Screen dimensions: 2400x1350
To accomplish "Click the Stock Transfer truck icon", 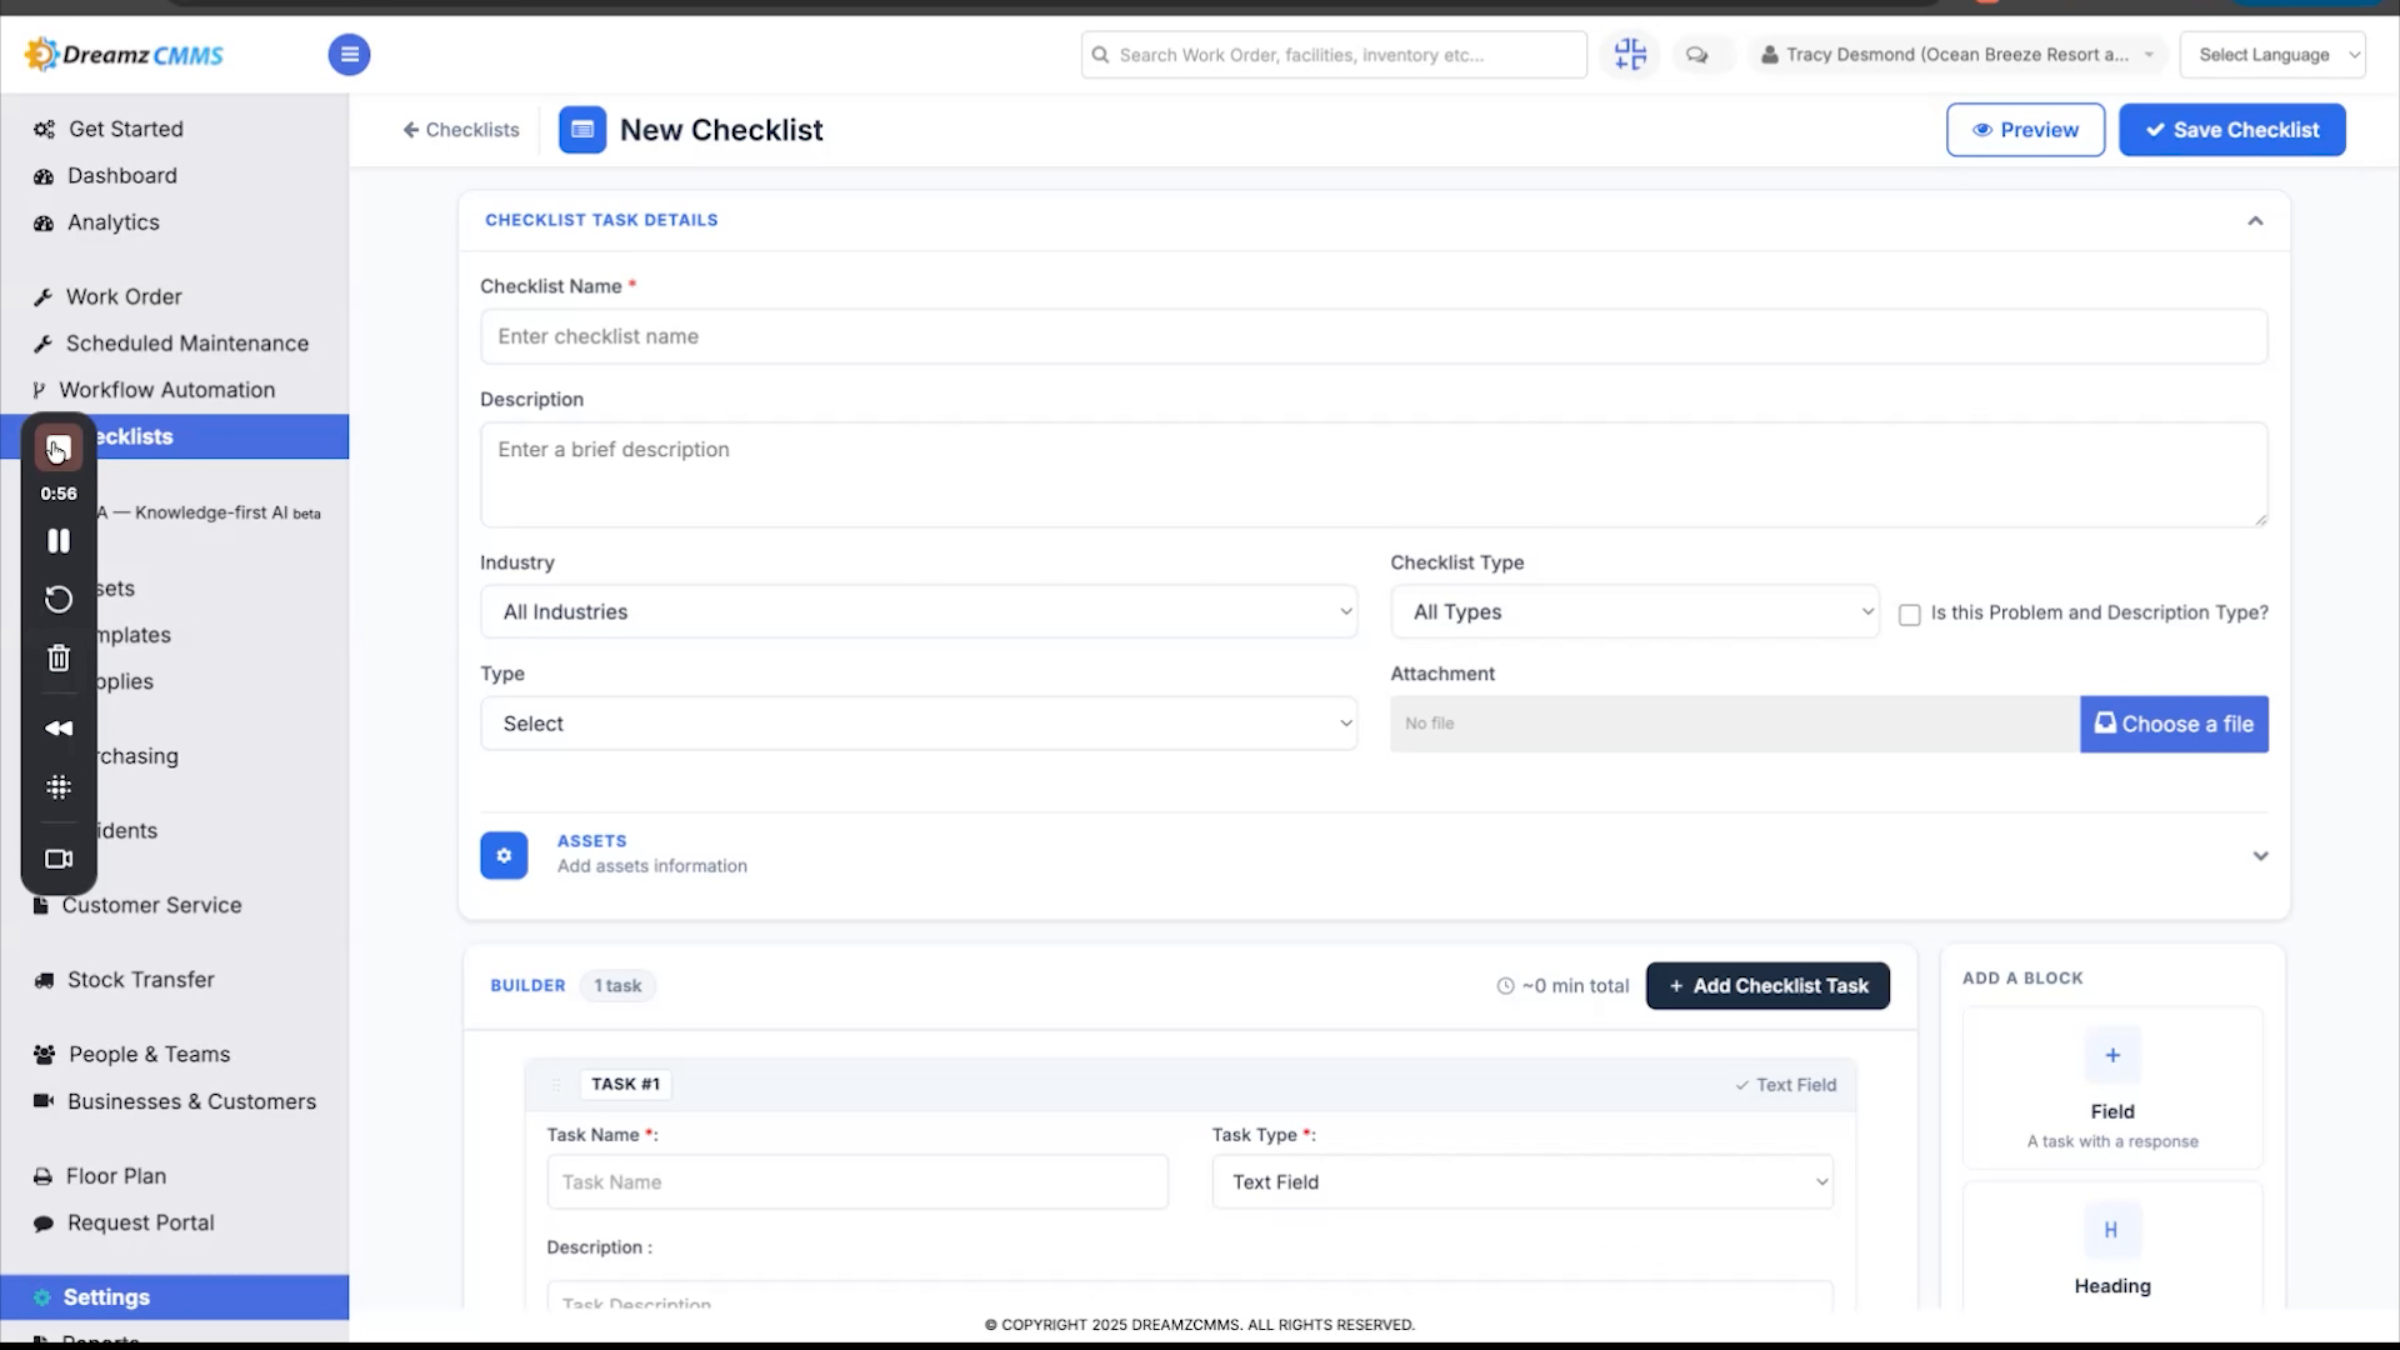I will point(44,980).
